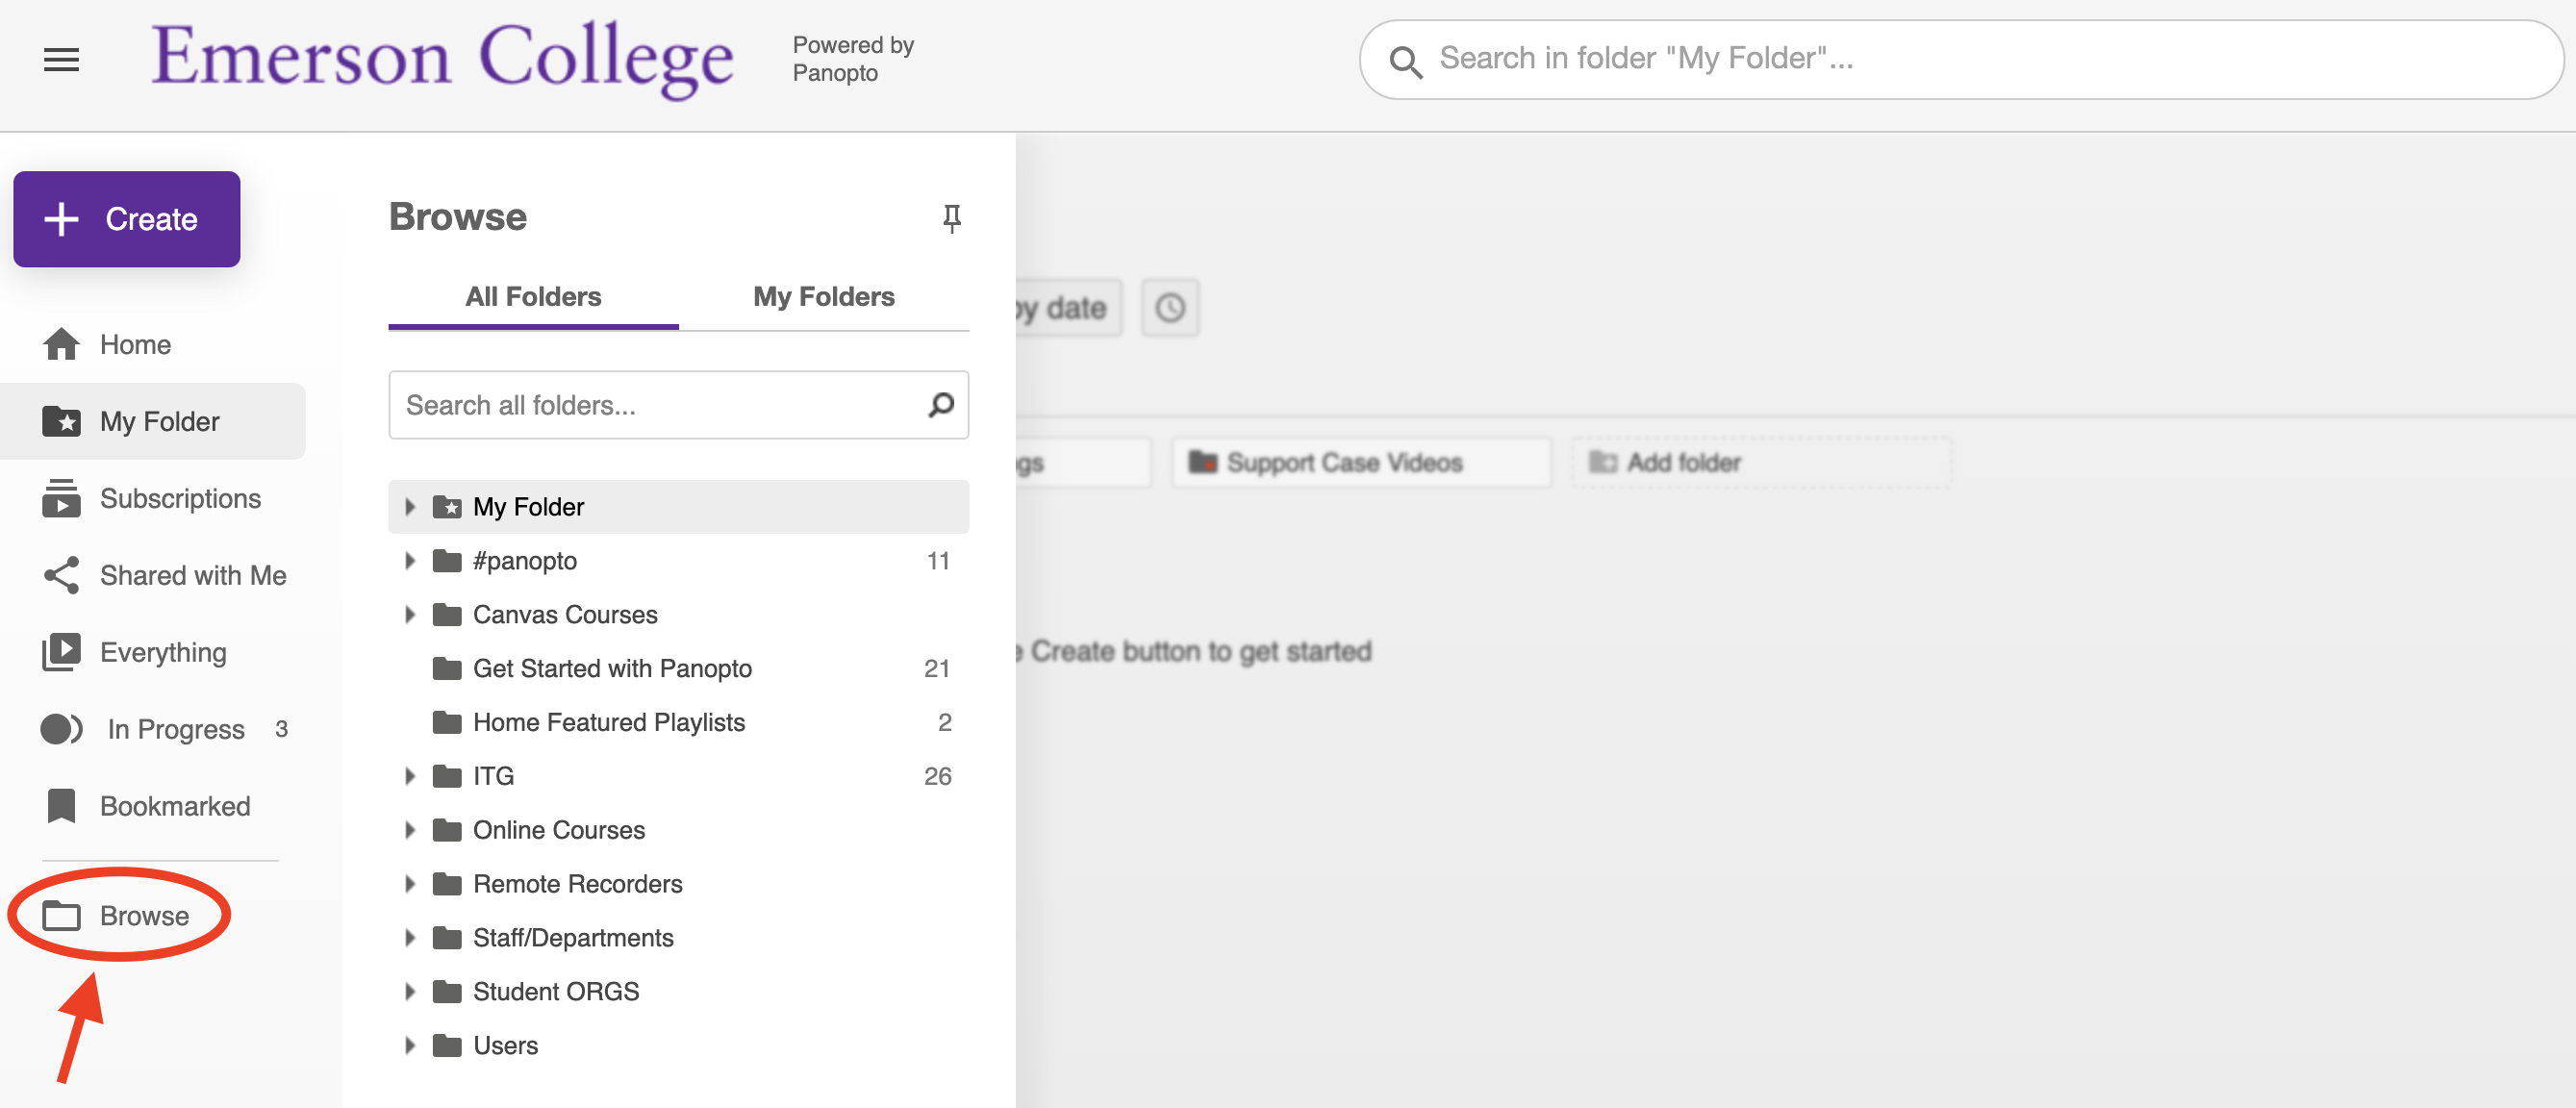Click the starred folder icon in tree
The height and width of the screenshot is (1108, 2576).
click(x=446, y=507)
